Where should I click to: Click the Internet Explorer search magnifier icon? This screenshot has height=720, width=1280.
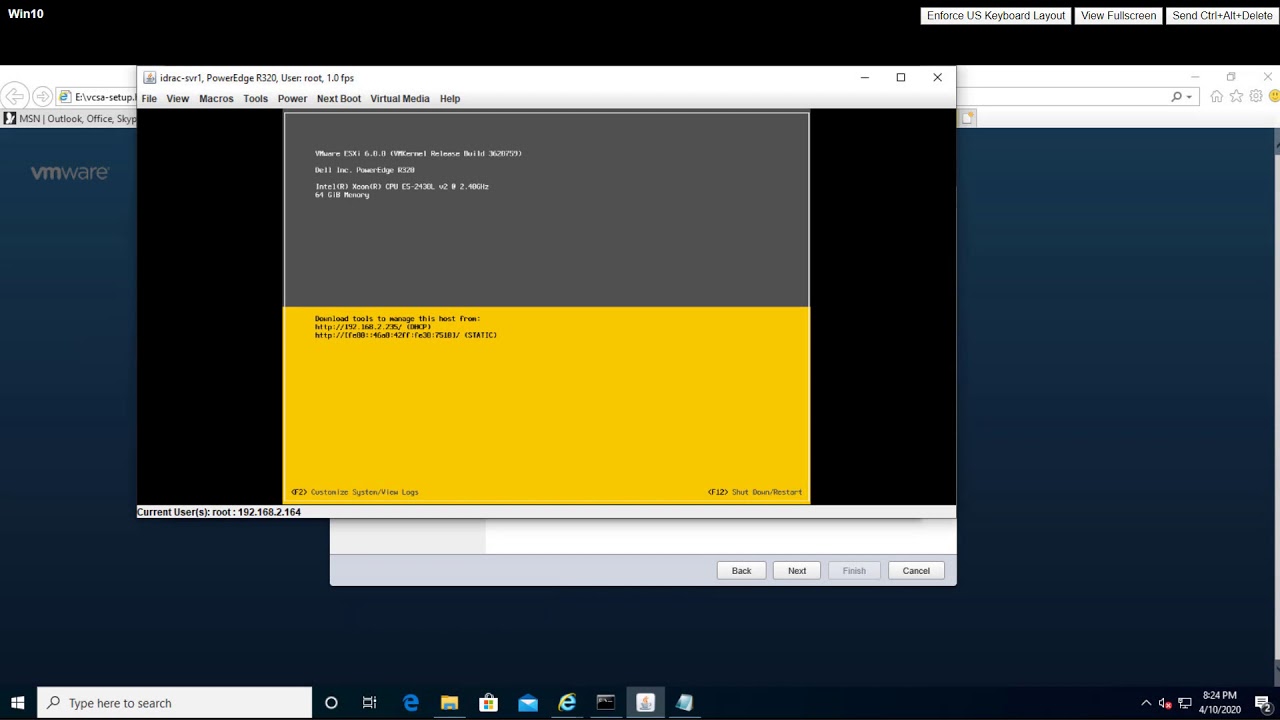[1177, 97]
